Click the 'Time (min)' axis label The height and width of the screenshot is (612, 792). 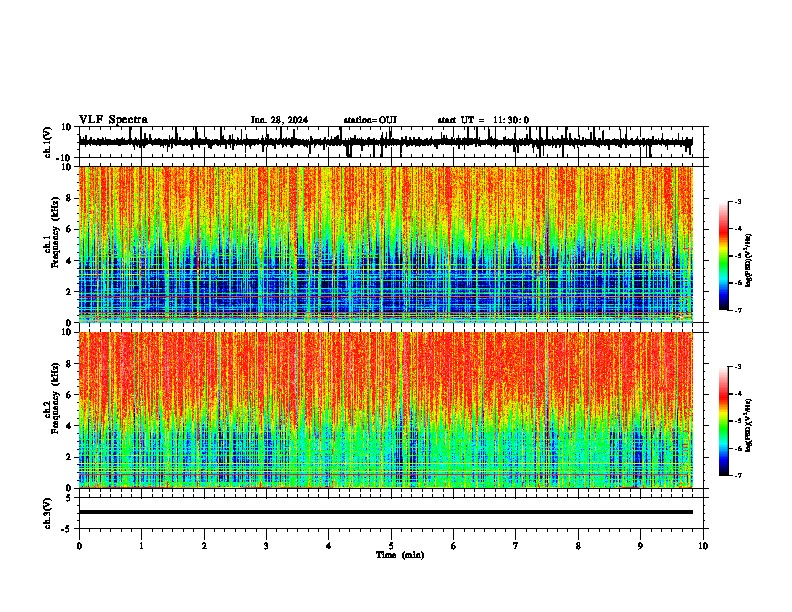(x=400, y=555)
